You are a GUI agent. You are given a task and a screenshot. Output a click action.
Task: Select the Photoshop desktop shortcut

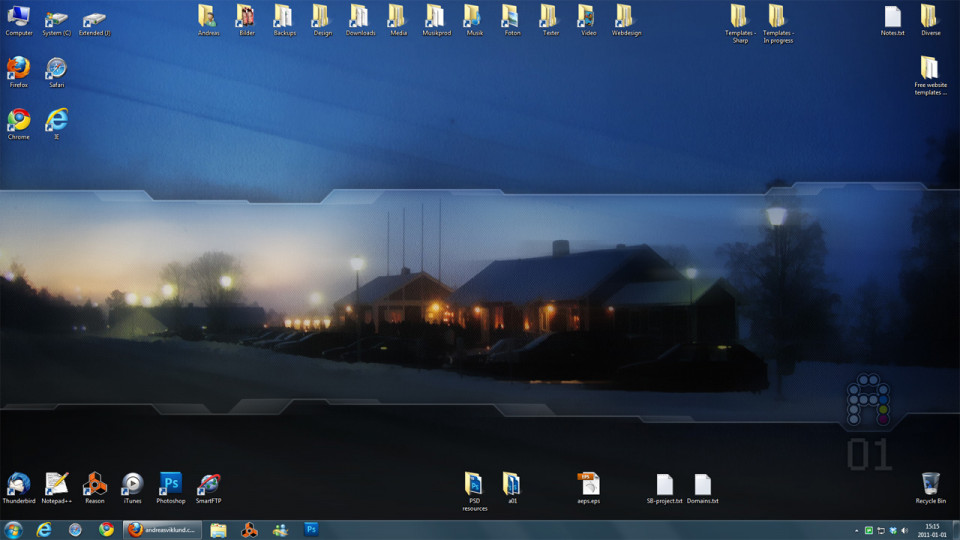click(x=170, y=488)
